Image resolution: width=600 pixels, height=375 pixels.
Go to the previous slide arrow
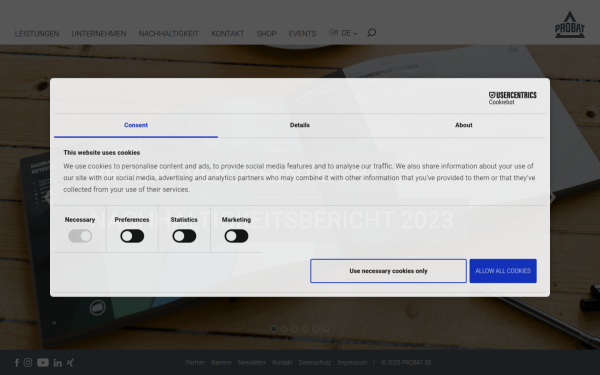tap(47, 197)
